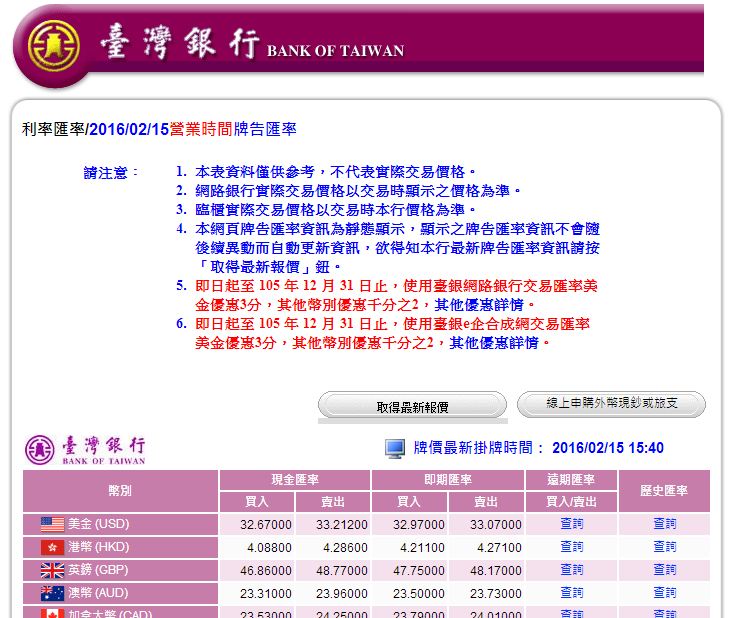Screen dimensions: 738x618
Task: Click GBP spot buying rate 47.75000
Action: pyautogui.click(x=418, y=570)
